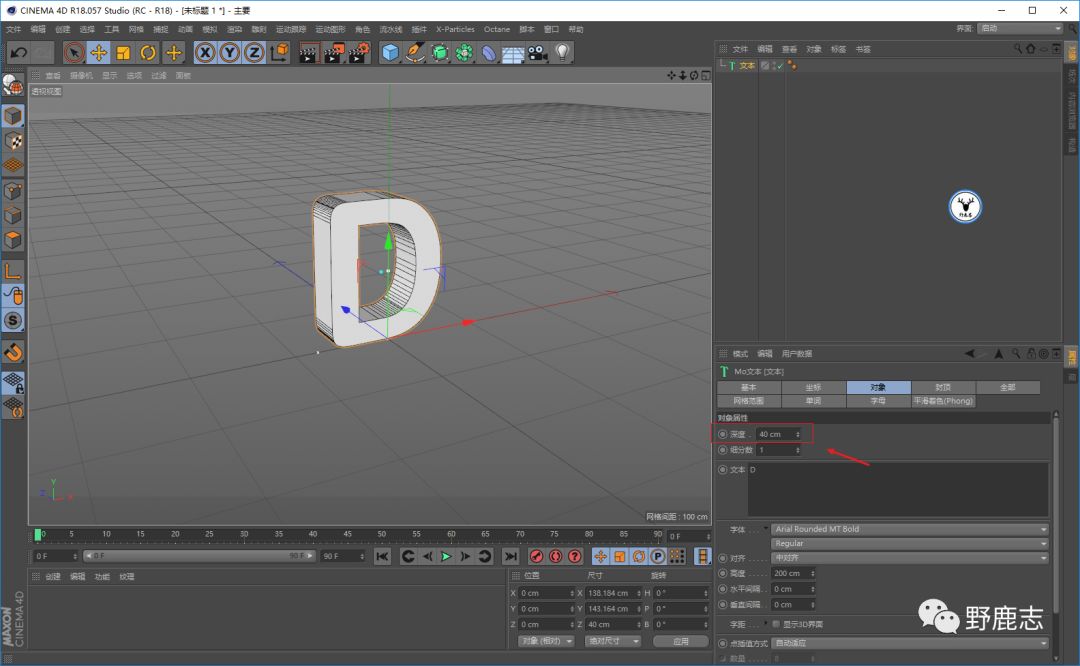Click the 应用 apply button
Image resolution: width=1080 pixels, height=666 pixels.
(x=680, y=641)
